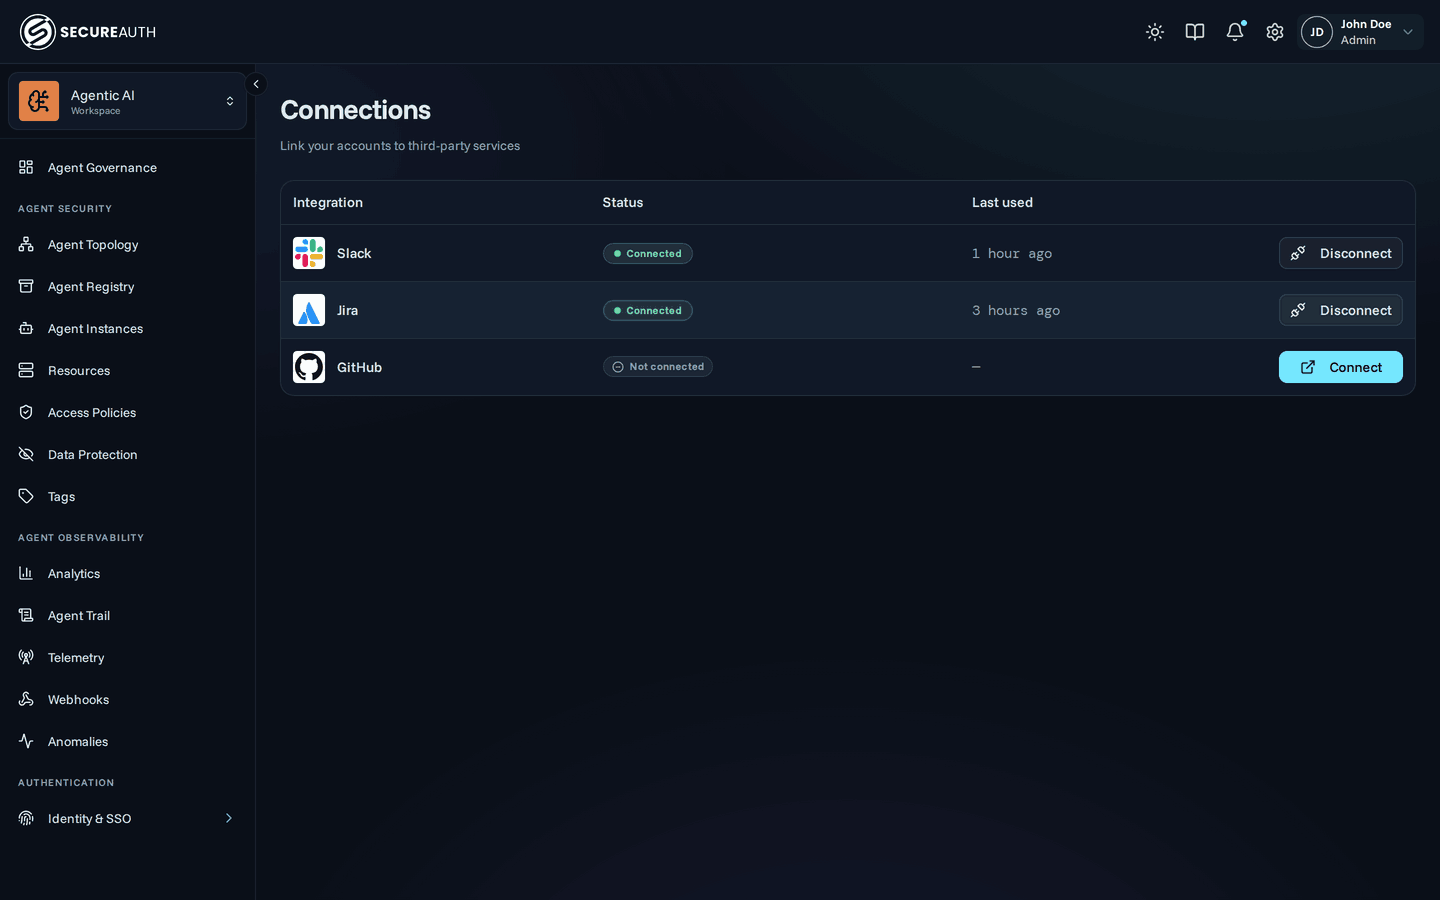Click the Identity & SSO fingerprint icon
Viewport: 1440px width, 900px height.
click(26, 818)
